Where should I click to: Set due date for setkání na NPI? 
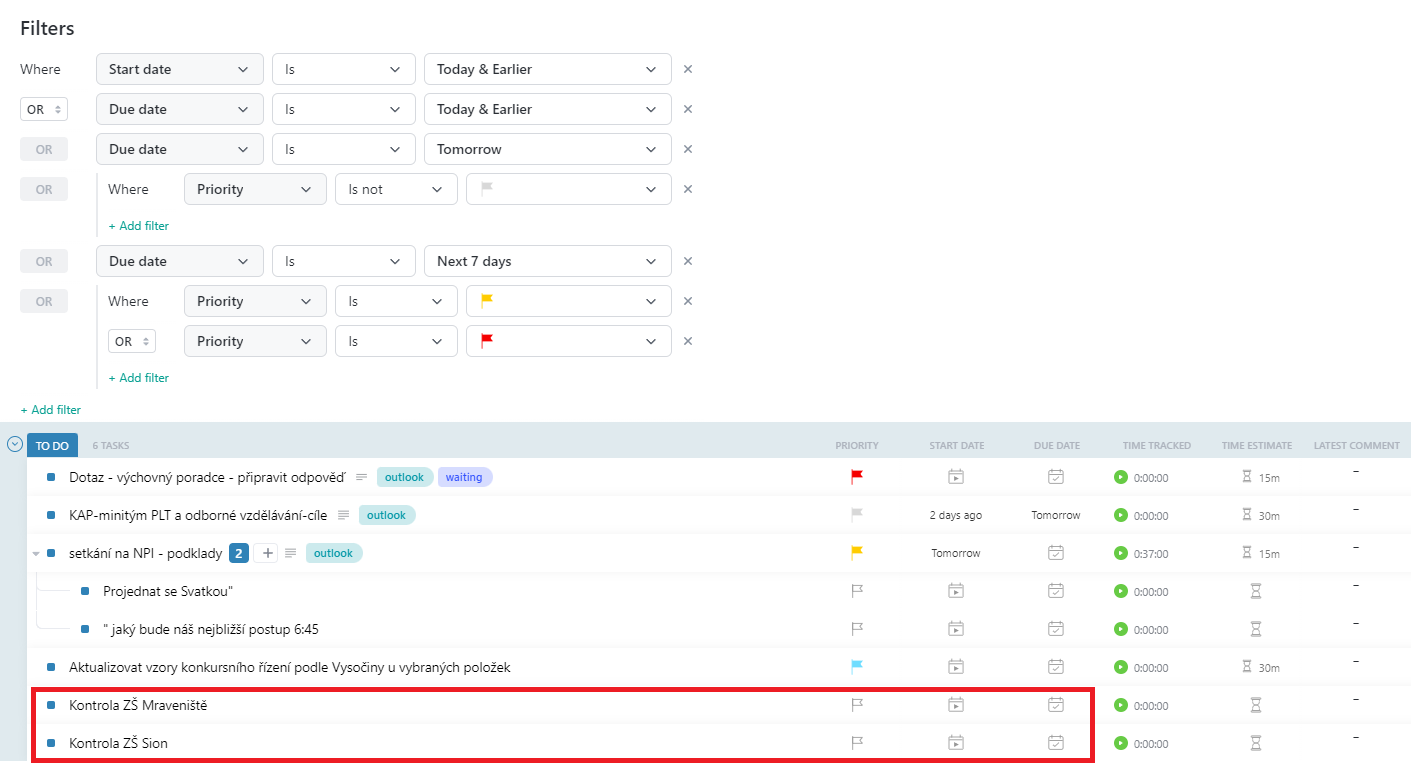tap(1056, 553)
